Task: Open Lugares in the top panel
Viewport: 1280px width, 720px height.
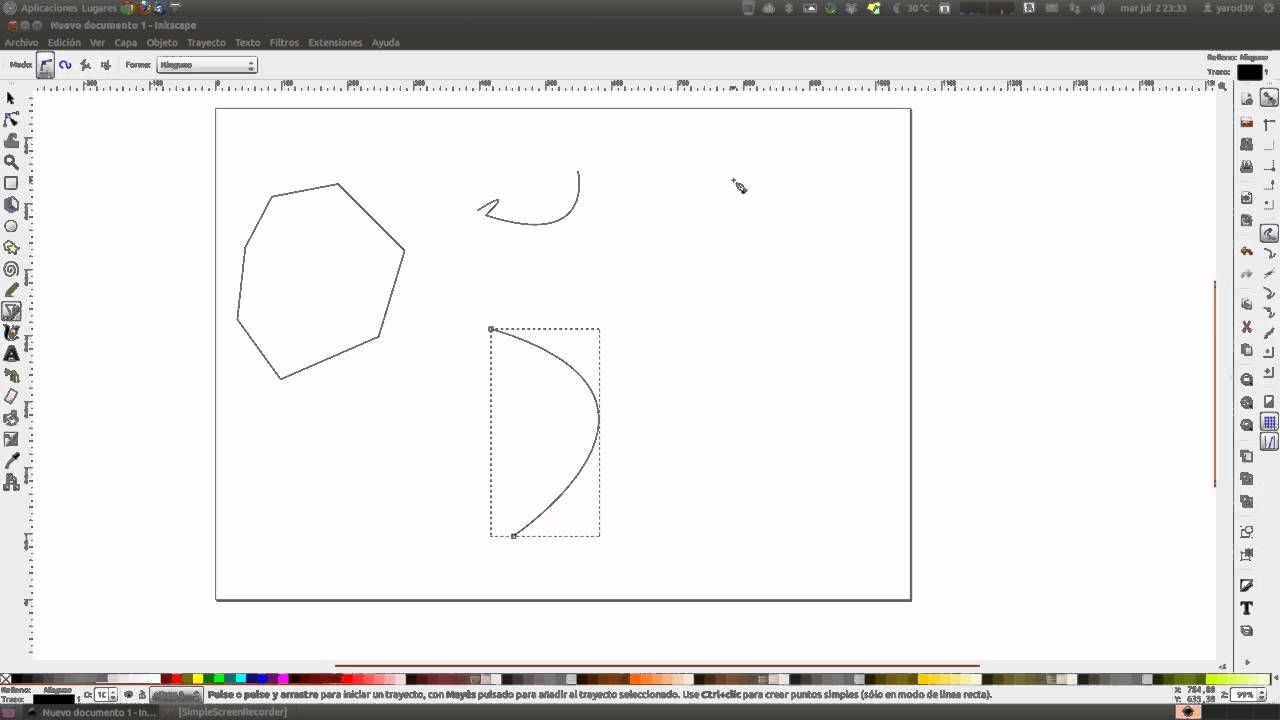Action: (x=99, y=8)
